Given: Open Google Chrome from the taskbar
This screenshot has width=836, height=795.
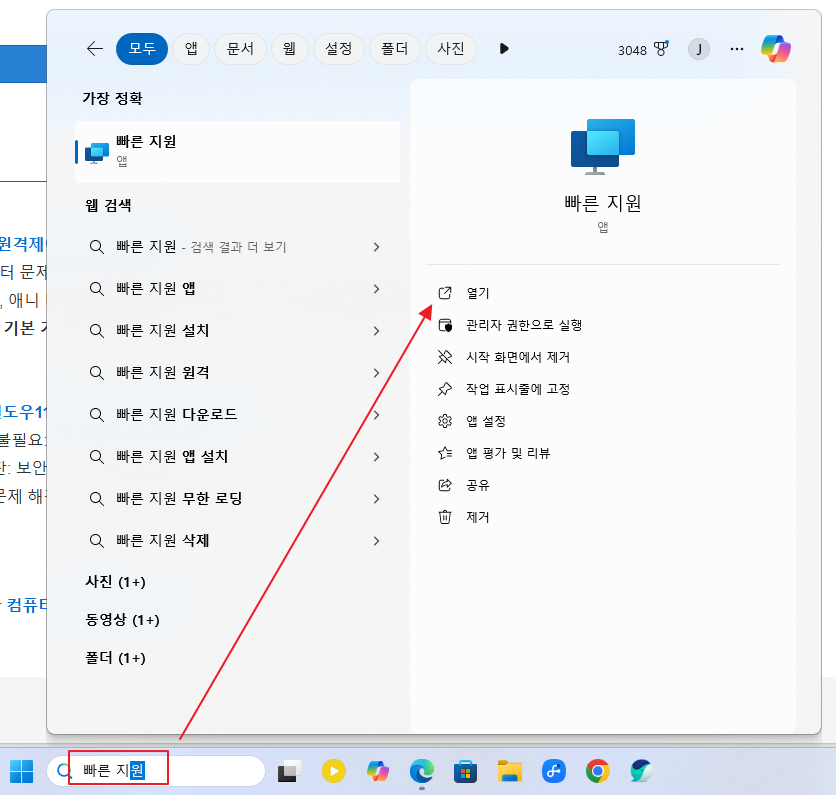Looking at the screenshot, I should [x=598, y=771].
